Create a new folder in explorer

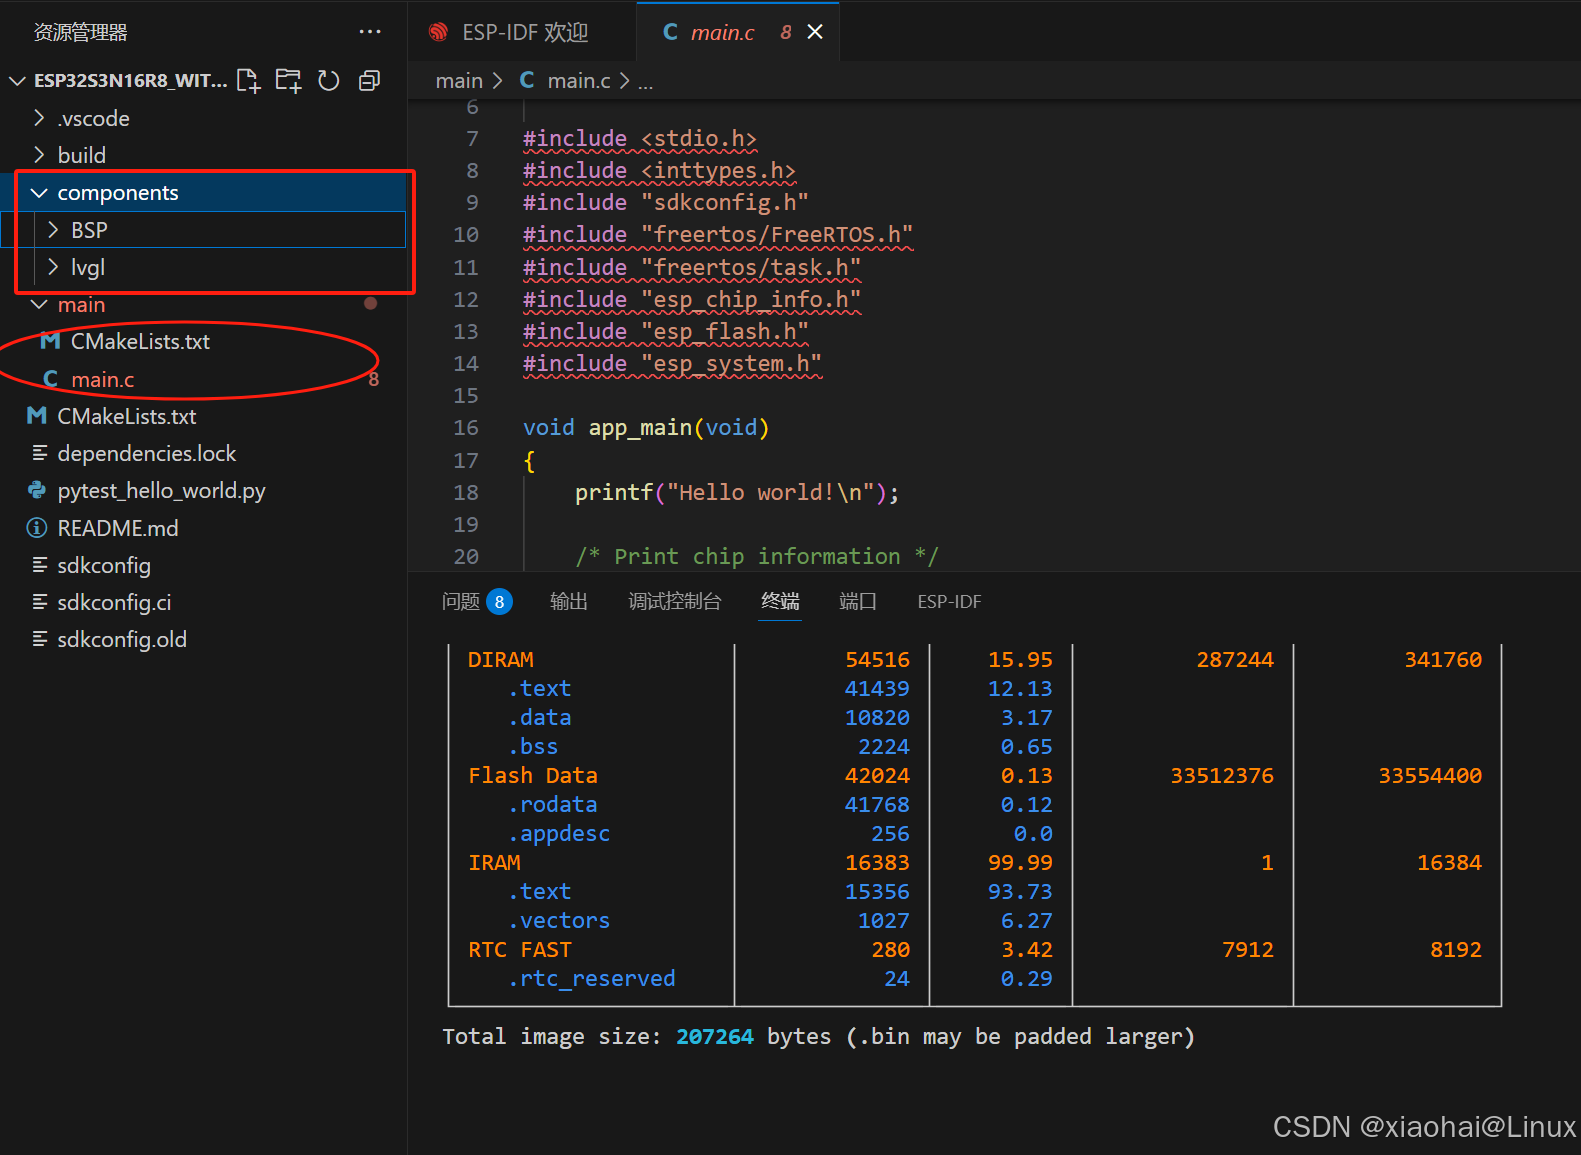(x=288, y=81)
